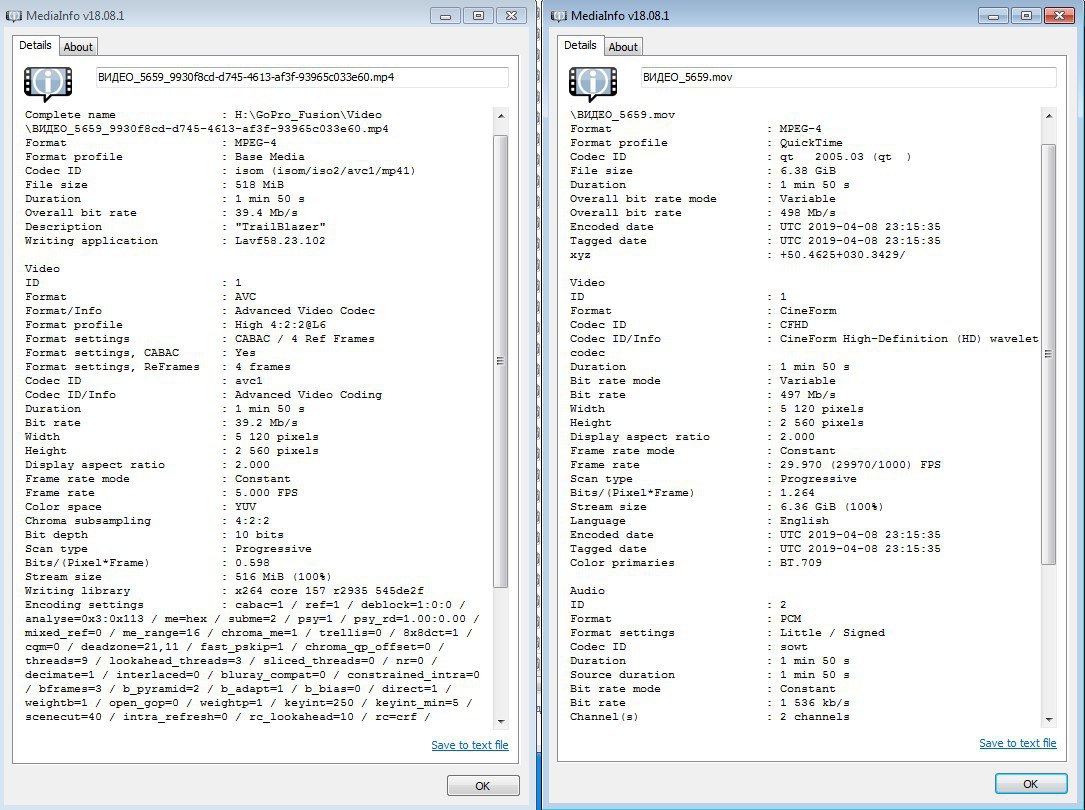Click '+50.4625+030.3429/' xyz value
The height and width of the screenshot is (810, 1085).
(x=842, y=255)
